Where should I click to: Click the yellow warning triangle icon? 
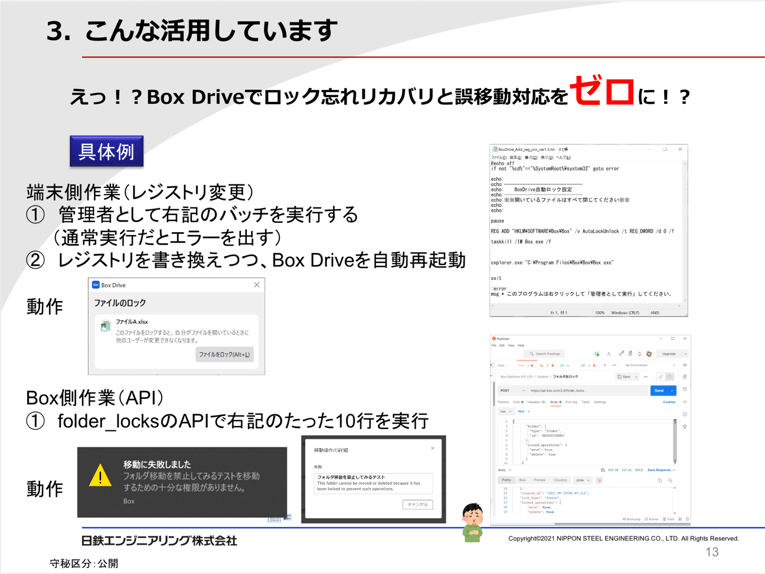pos(100,475)
